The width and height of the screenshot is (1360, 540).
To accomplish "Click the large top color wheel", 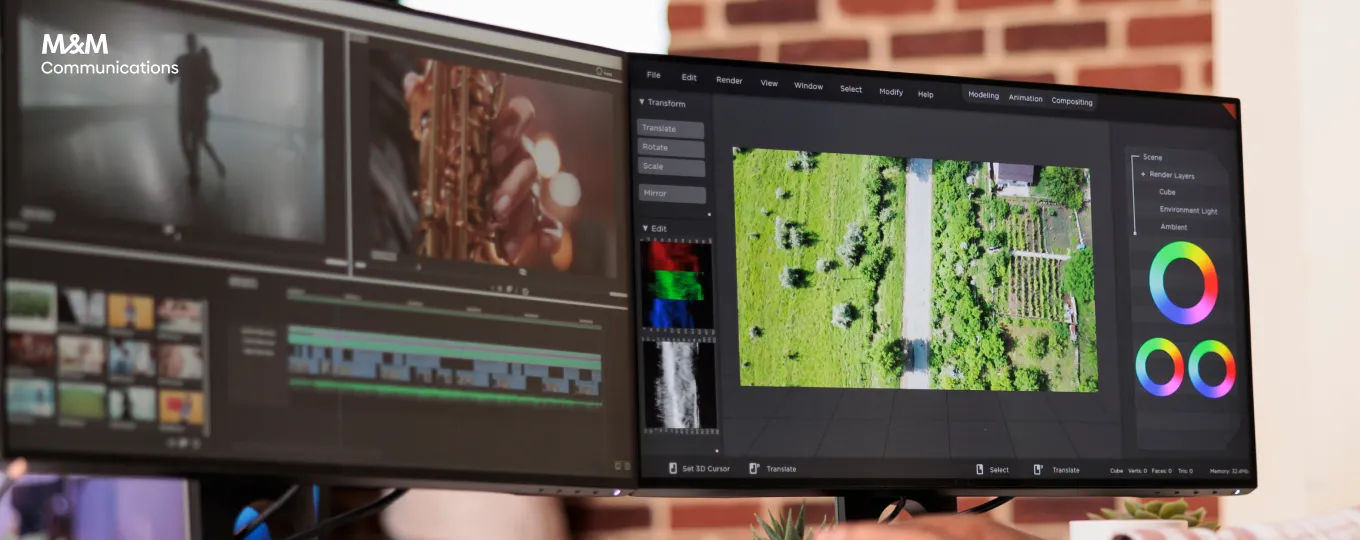I will 1183,283.
